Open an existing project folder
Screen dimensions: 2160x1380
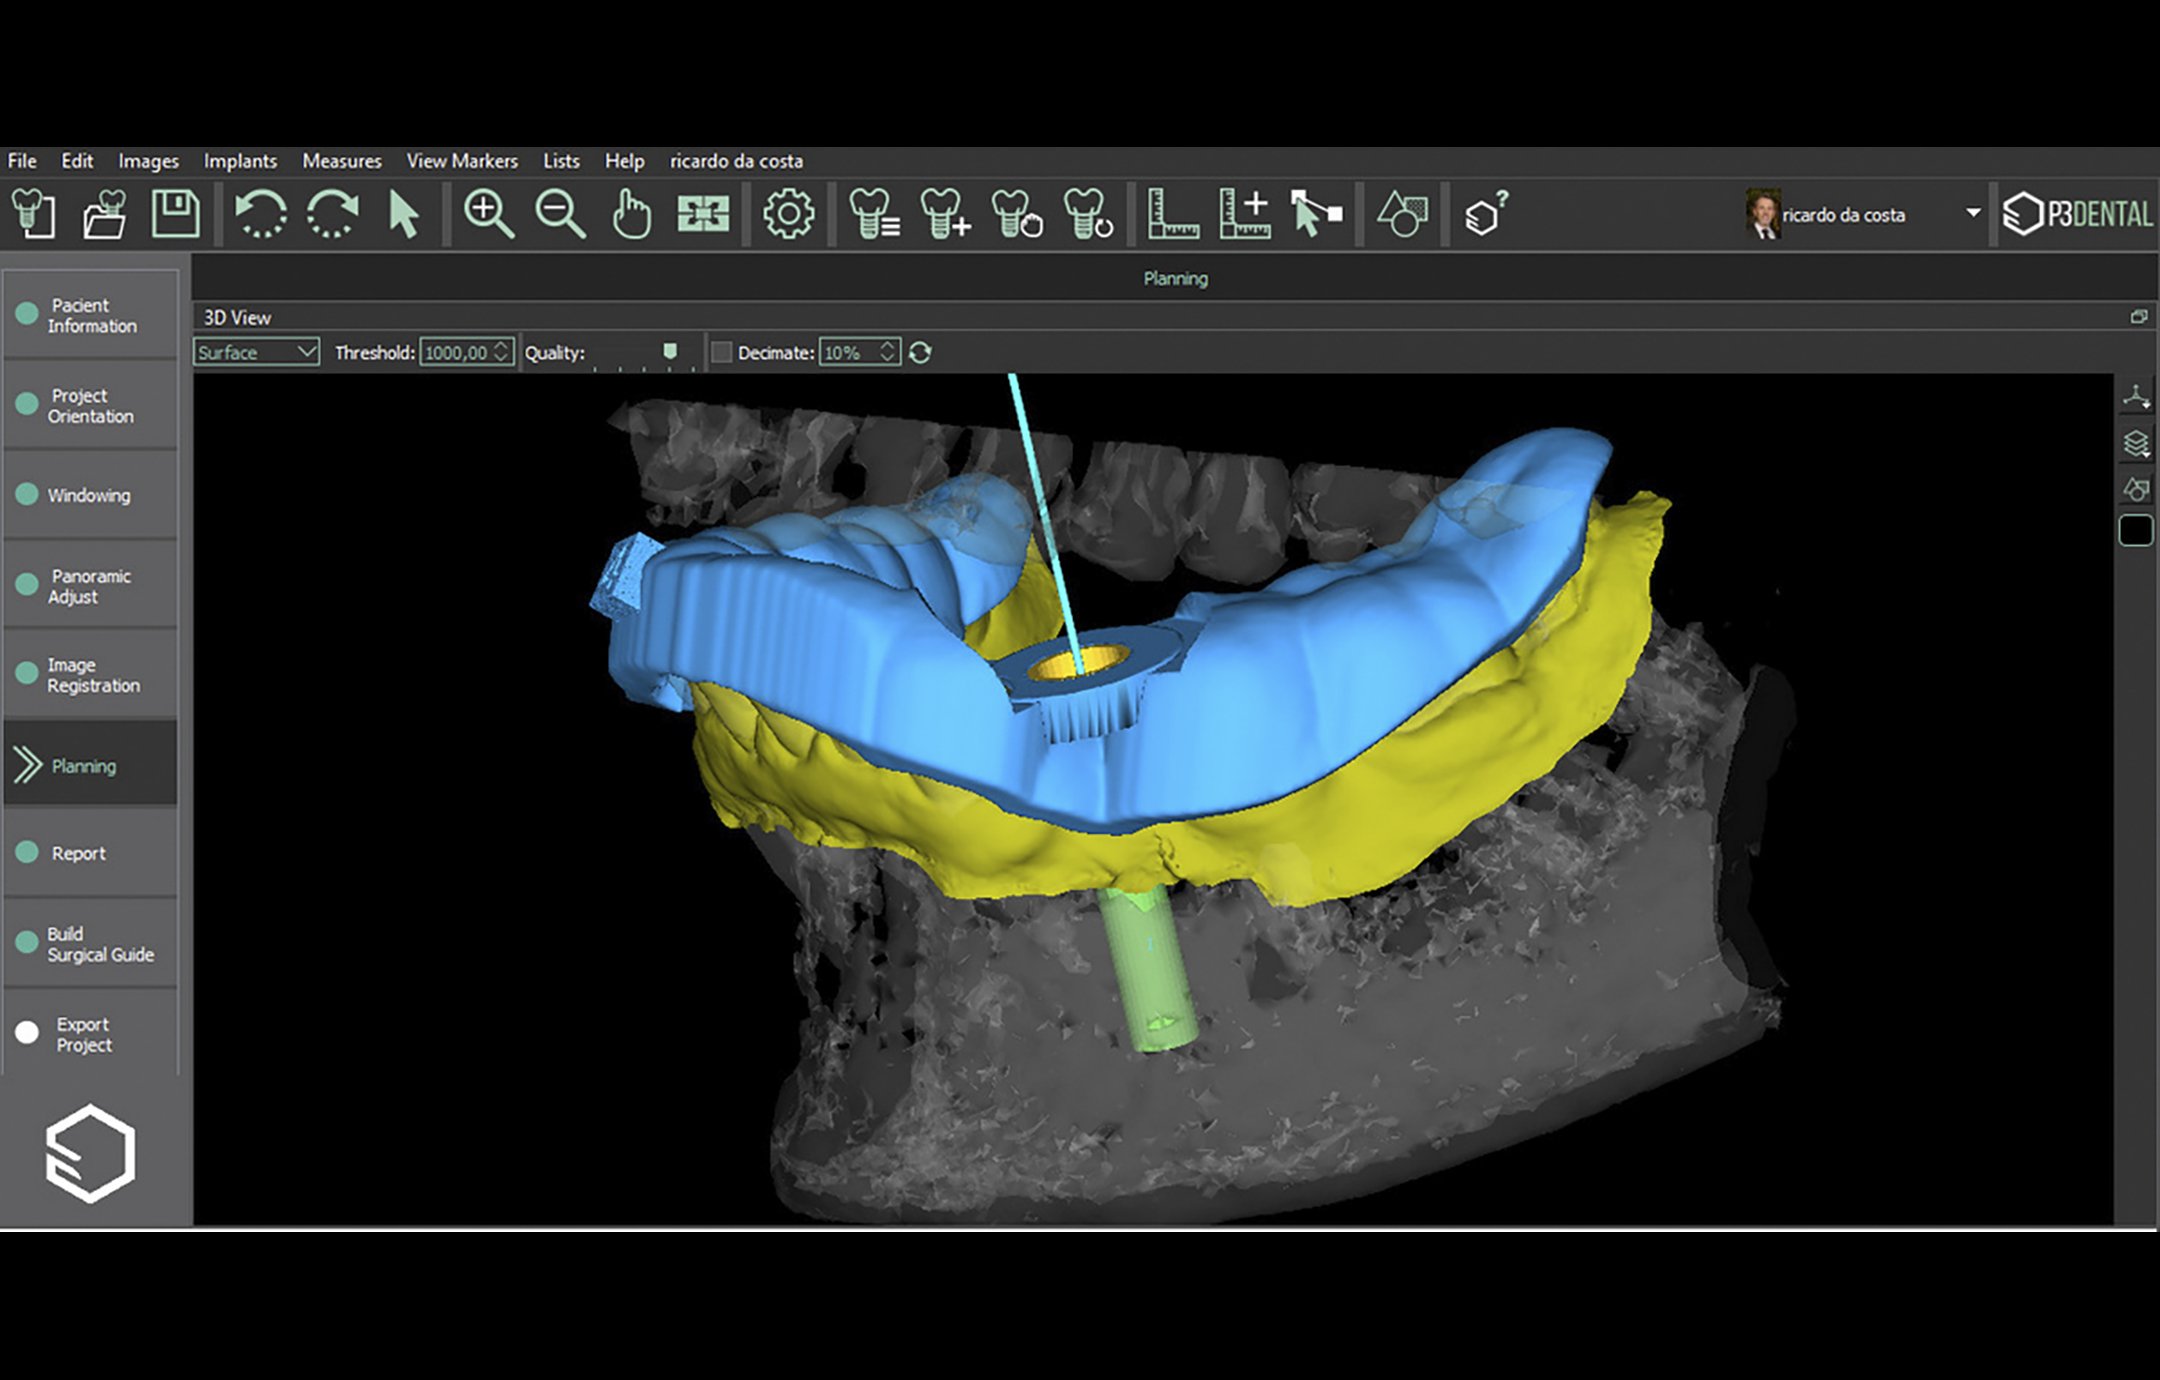coord(104,214)
